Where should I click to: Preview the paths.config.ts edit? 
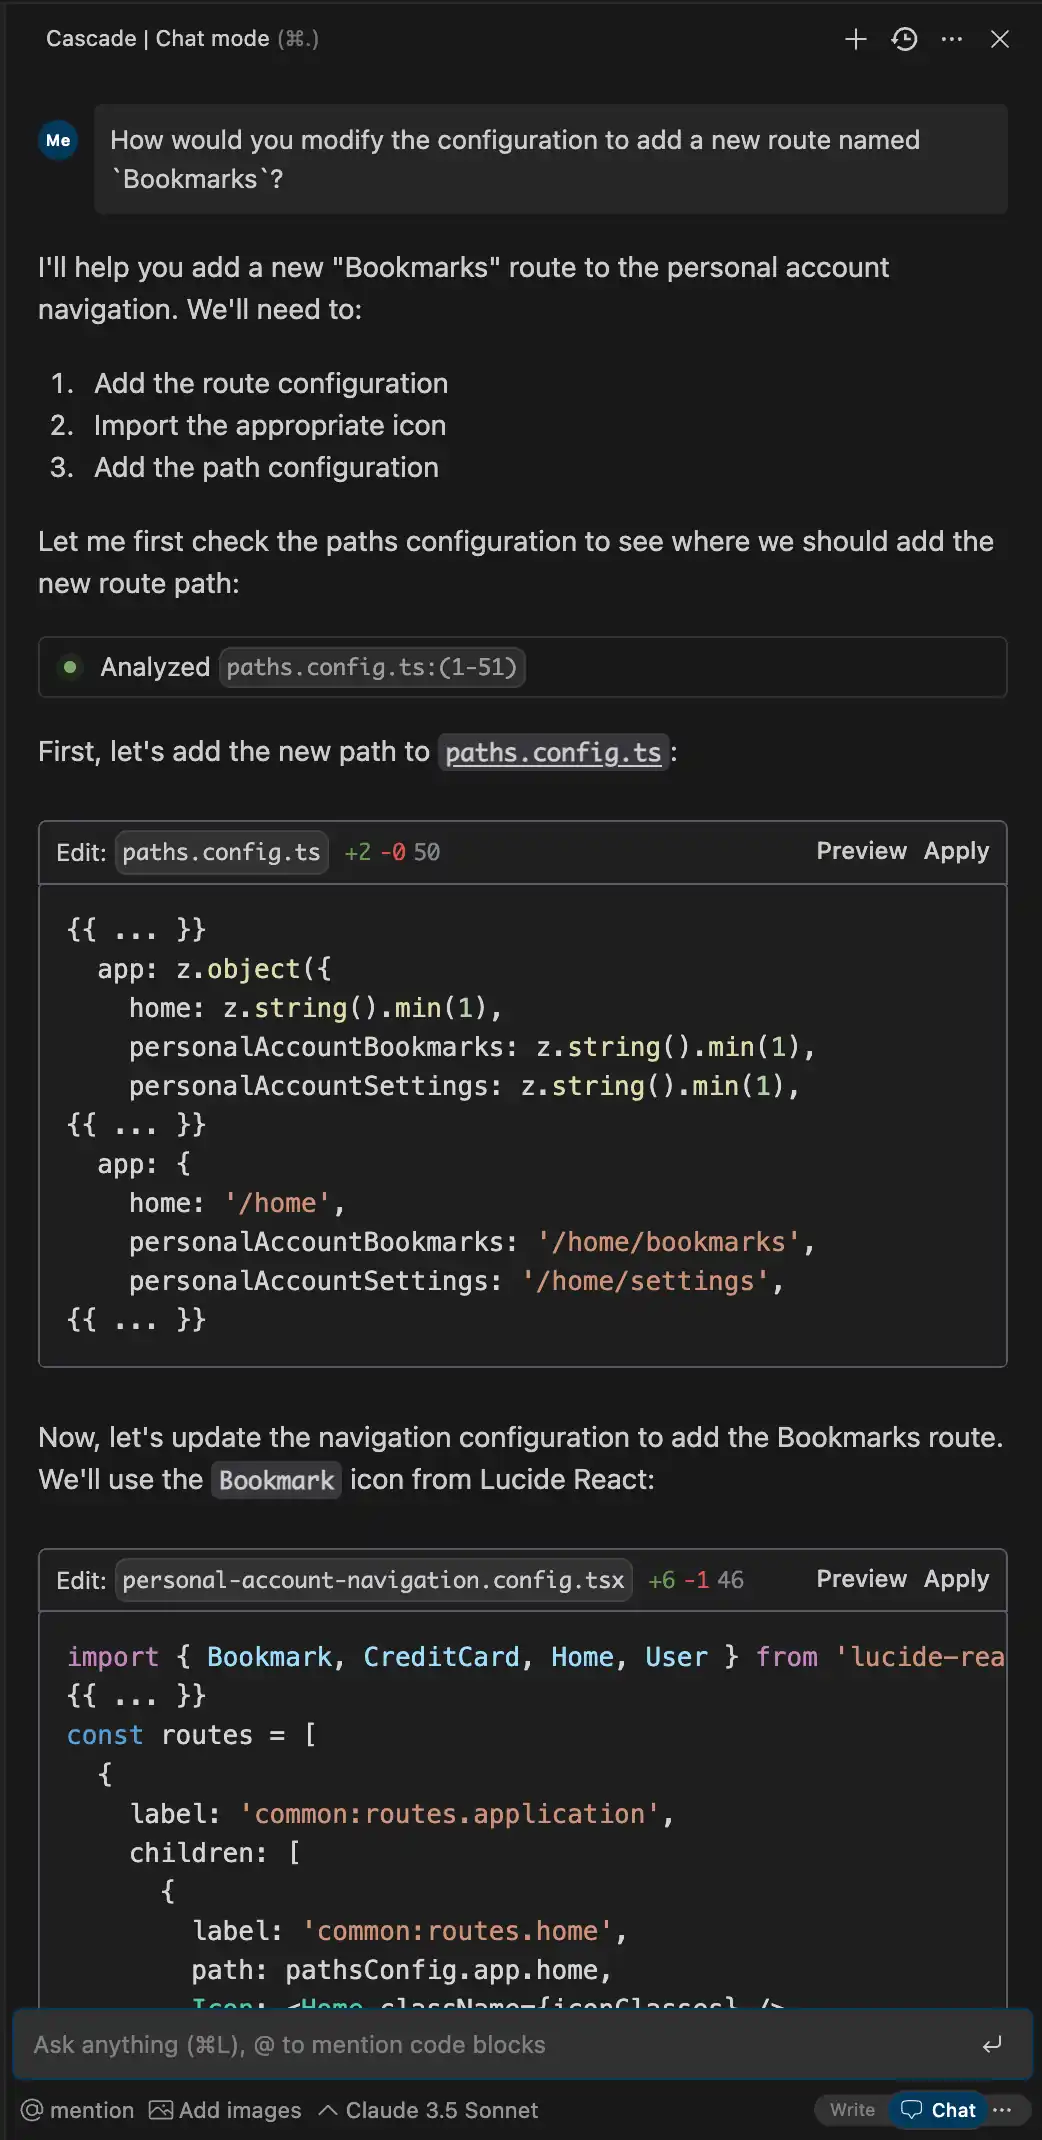click(861, 851)
